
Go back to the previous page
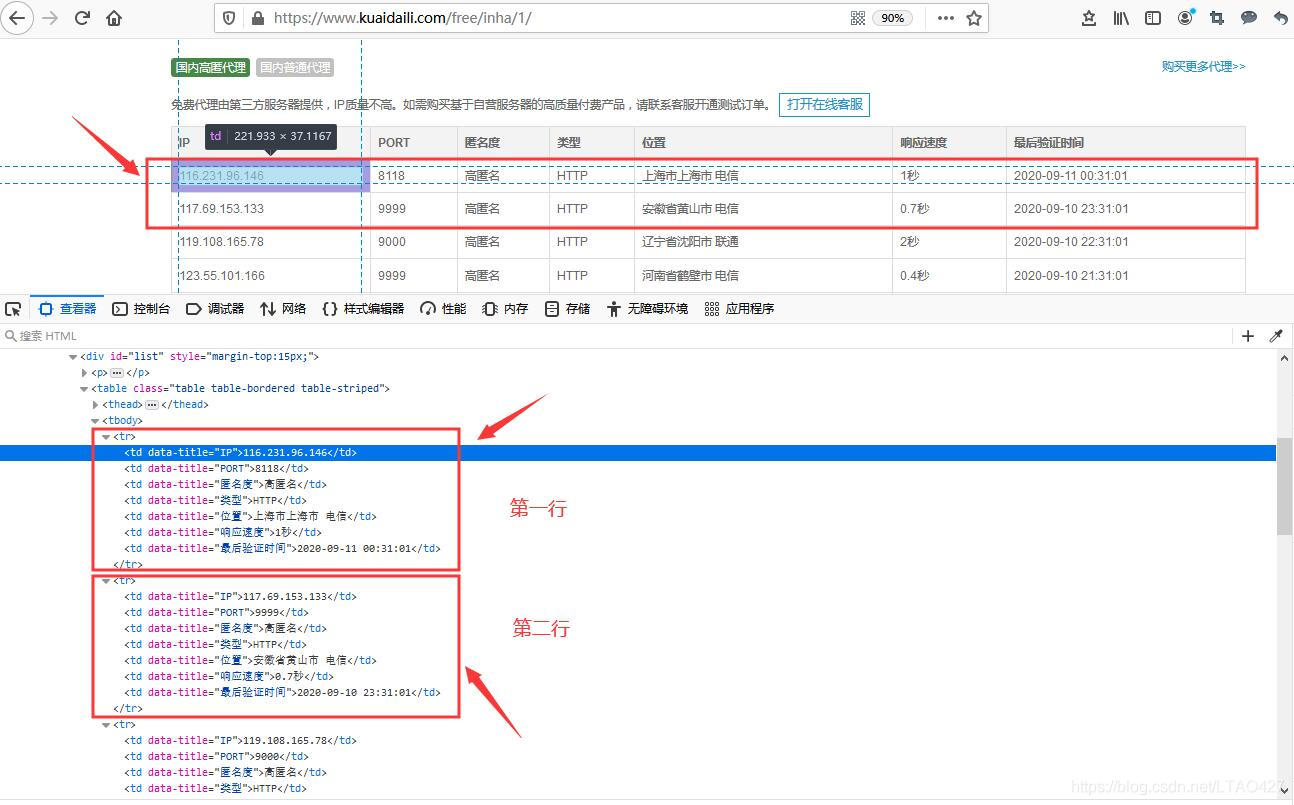[17, 18]
